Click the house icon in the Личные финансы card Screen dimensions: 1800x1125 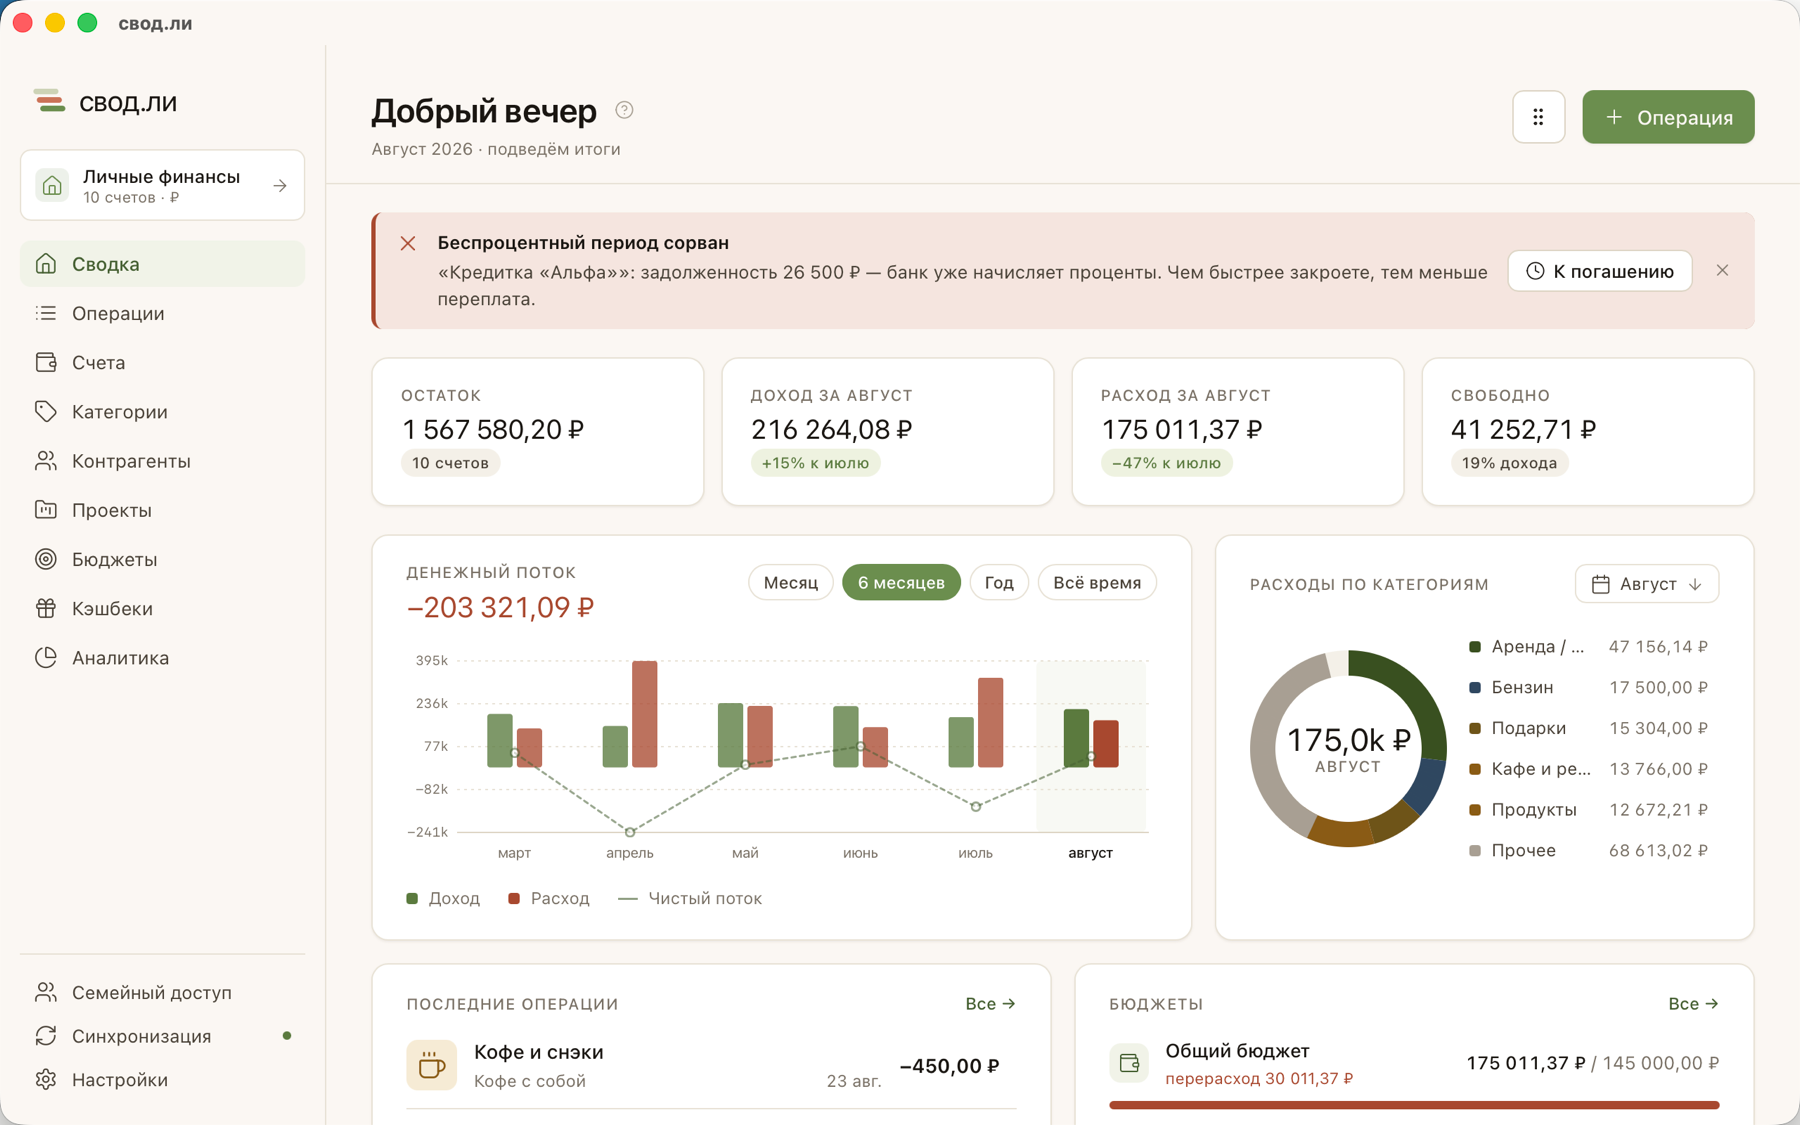(x=53, y=185)
